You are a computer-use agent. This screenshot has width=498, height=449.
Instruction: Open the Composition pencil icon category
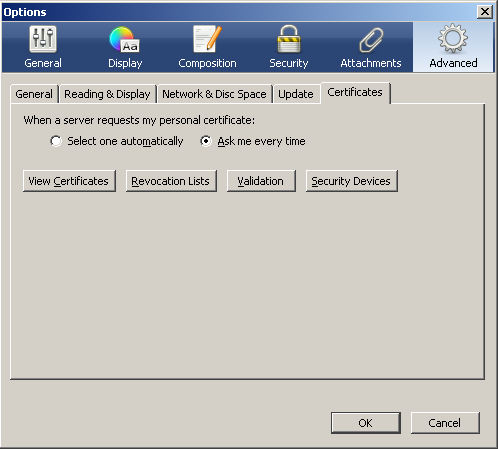click(x=207, y=47)
